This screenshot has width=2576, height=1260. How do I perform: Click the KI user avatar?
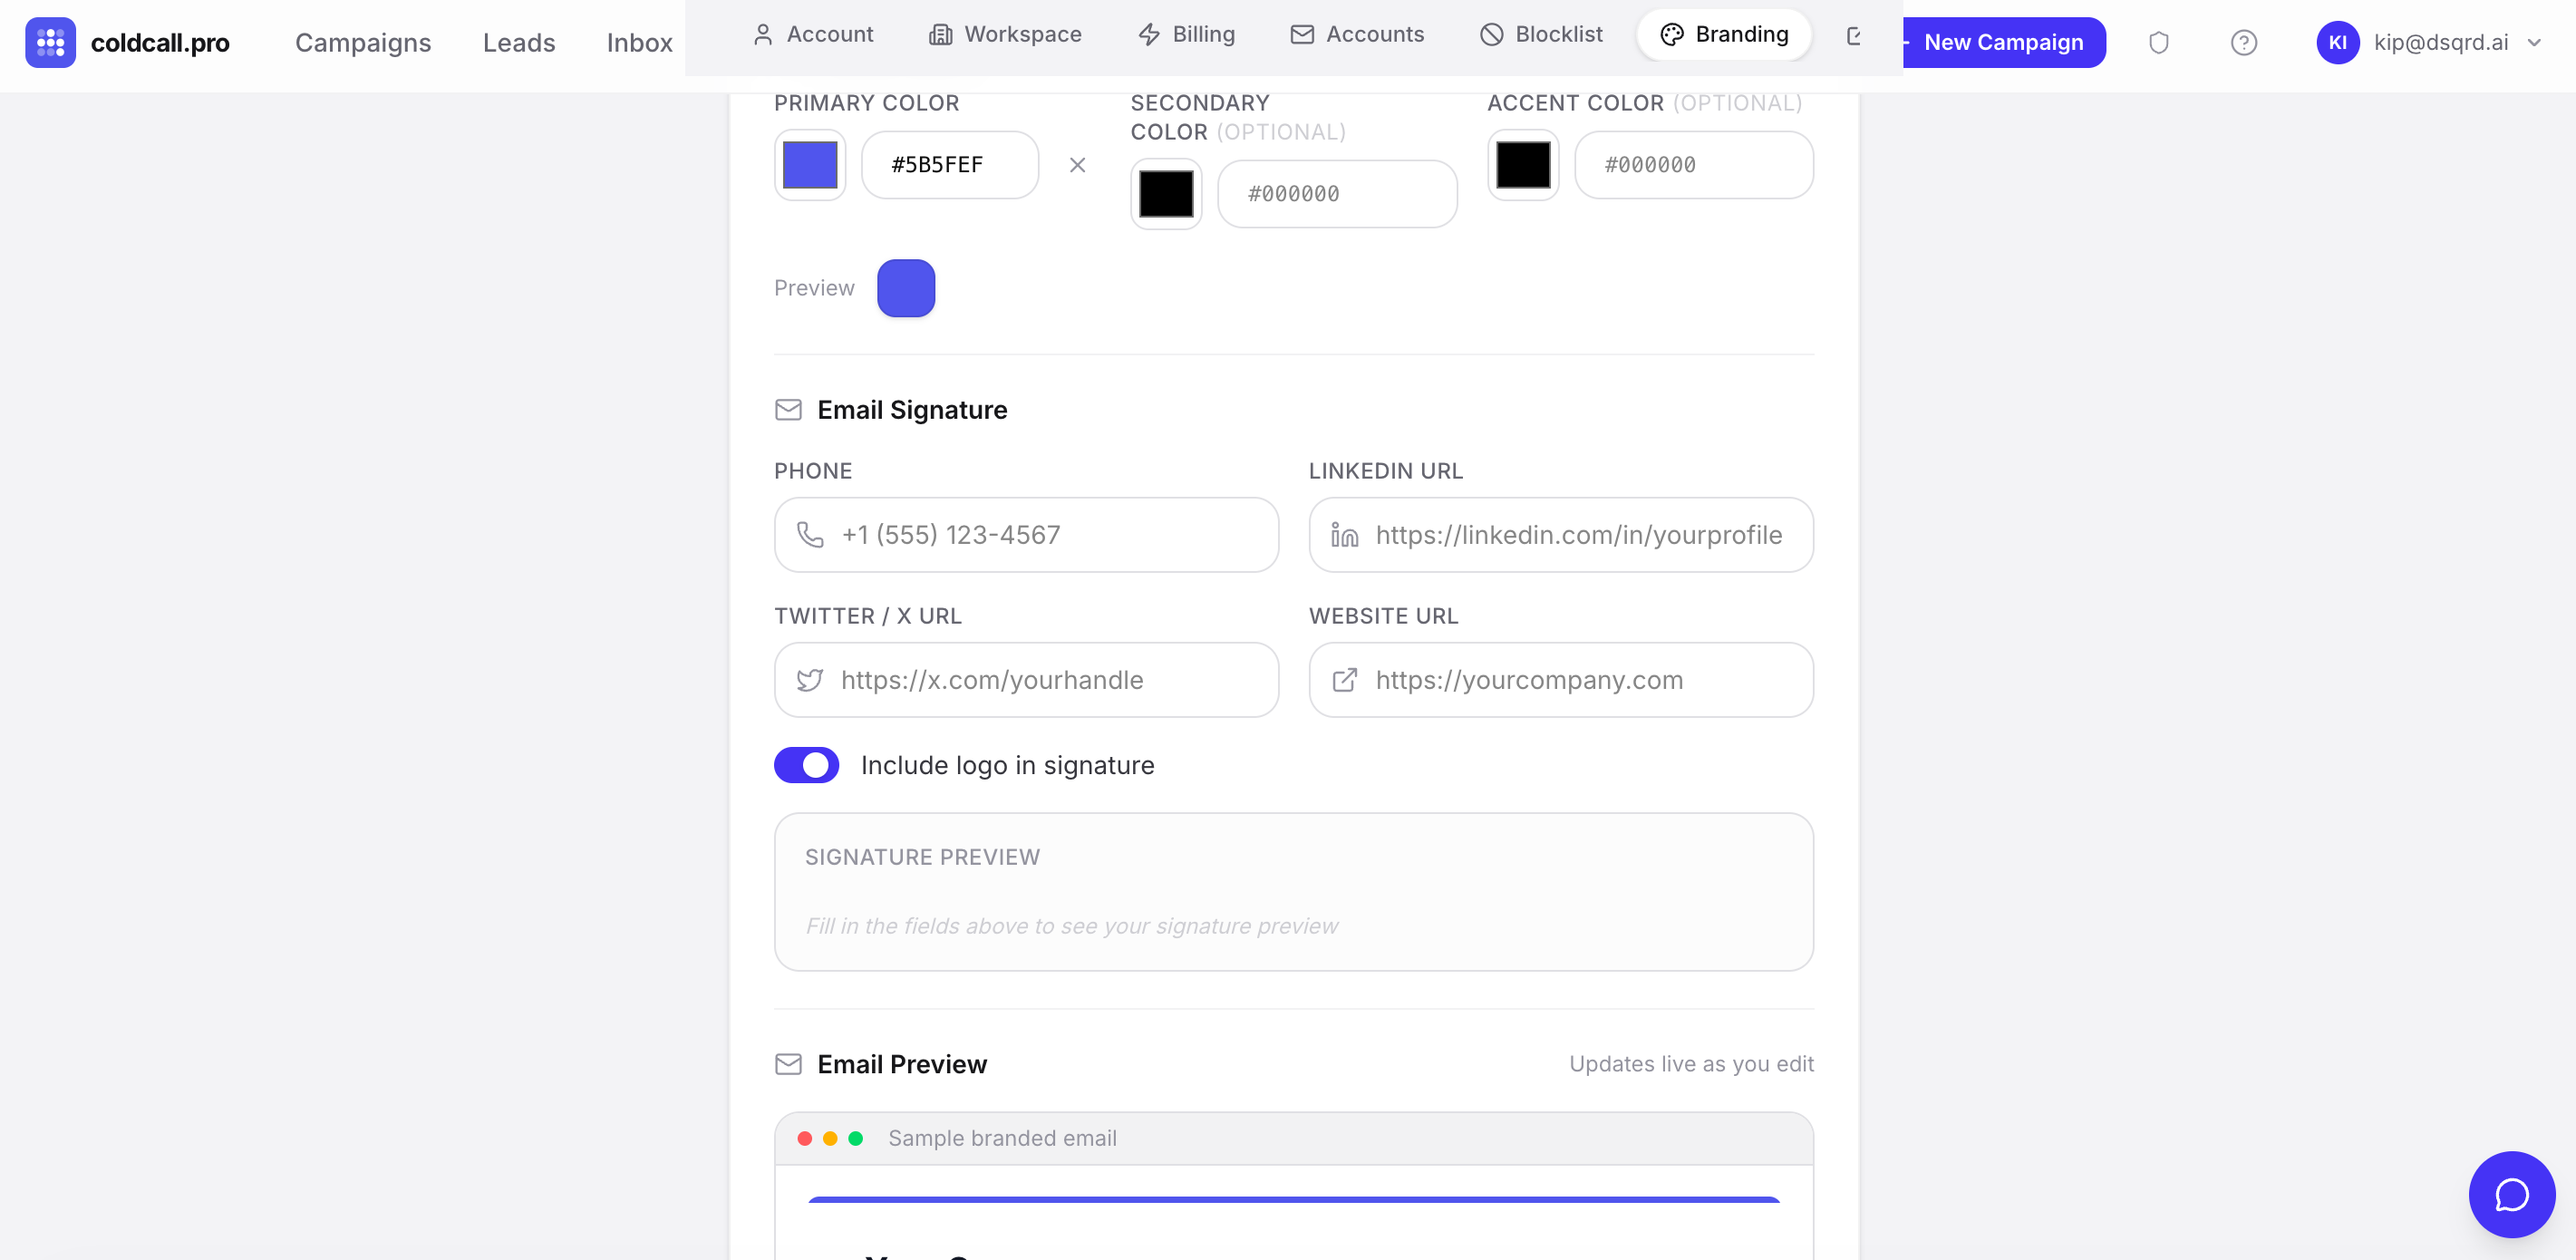(x=2337, y=42)
